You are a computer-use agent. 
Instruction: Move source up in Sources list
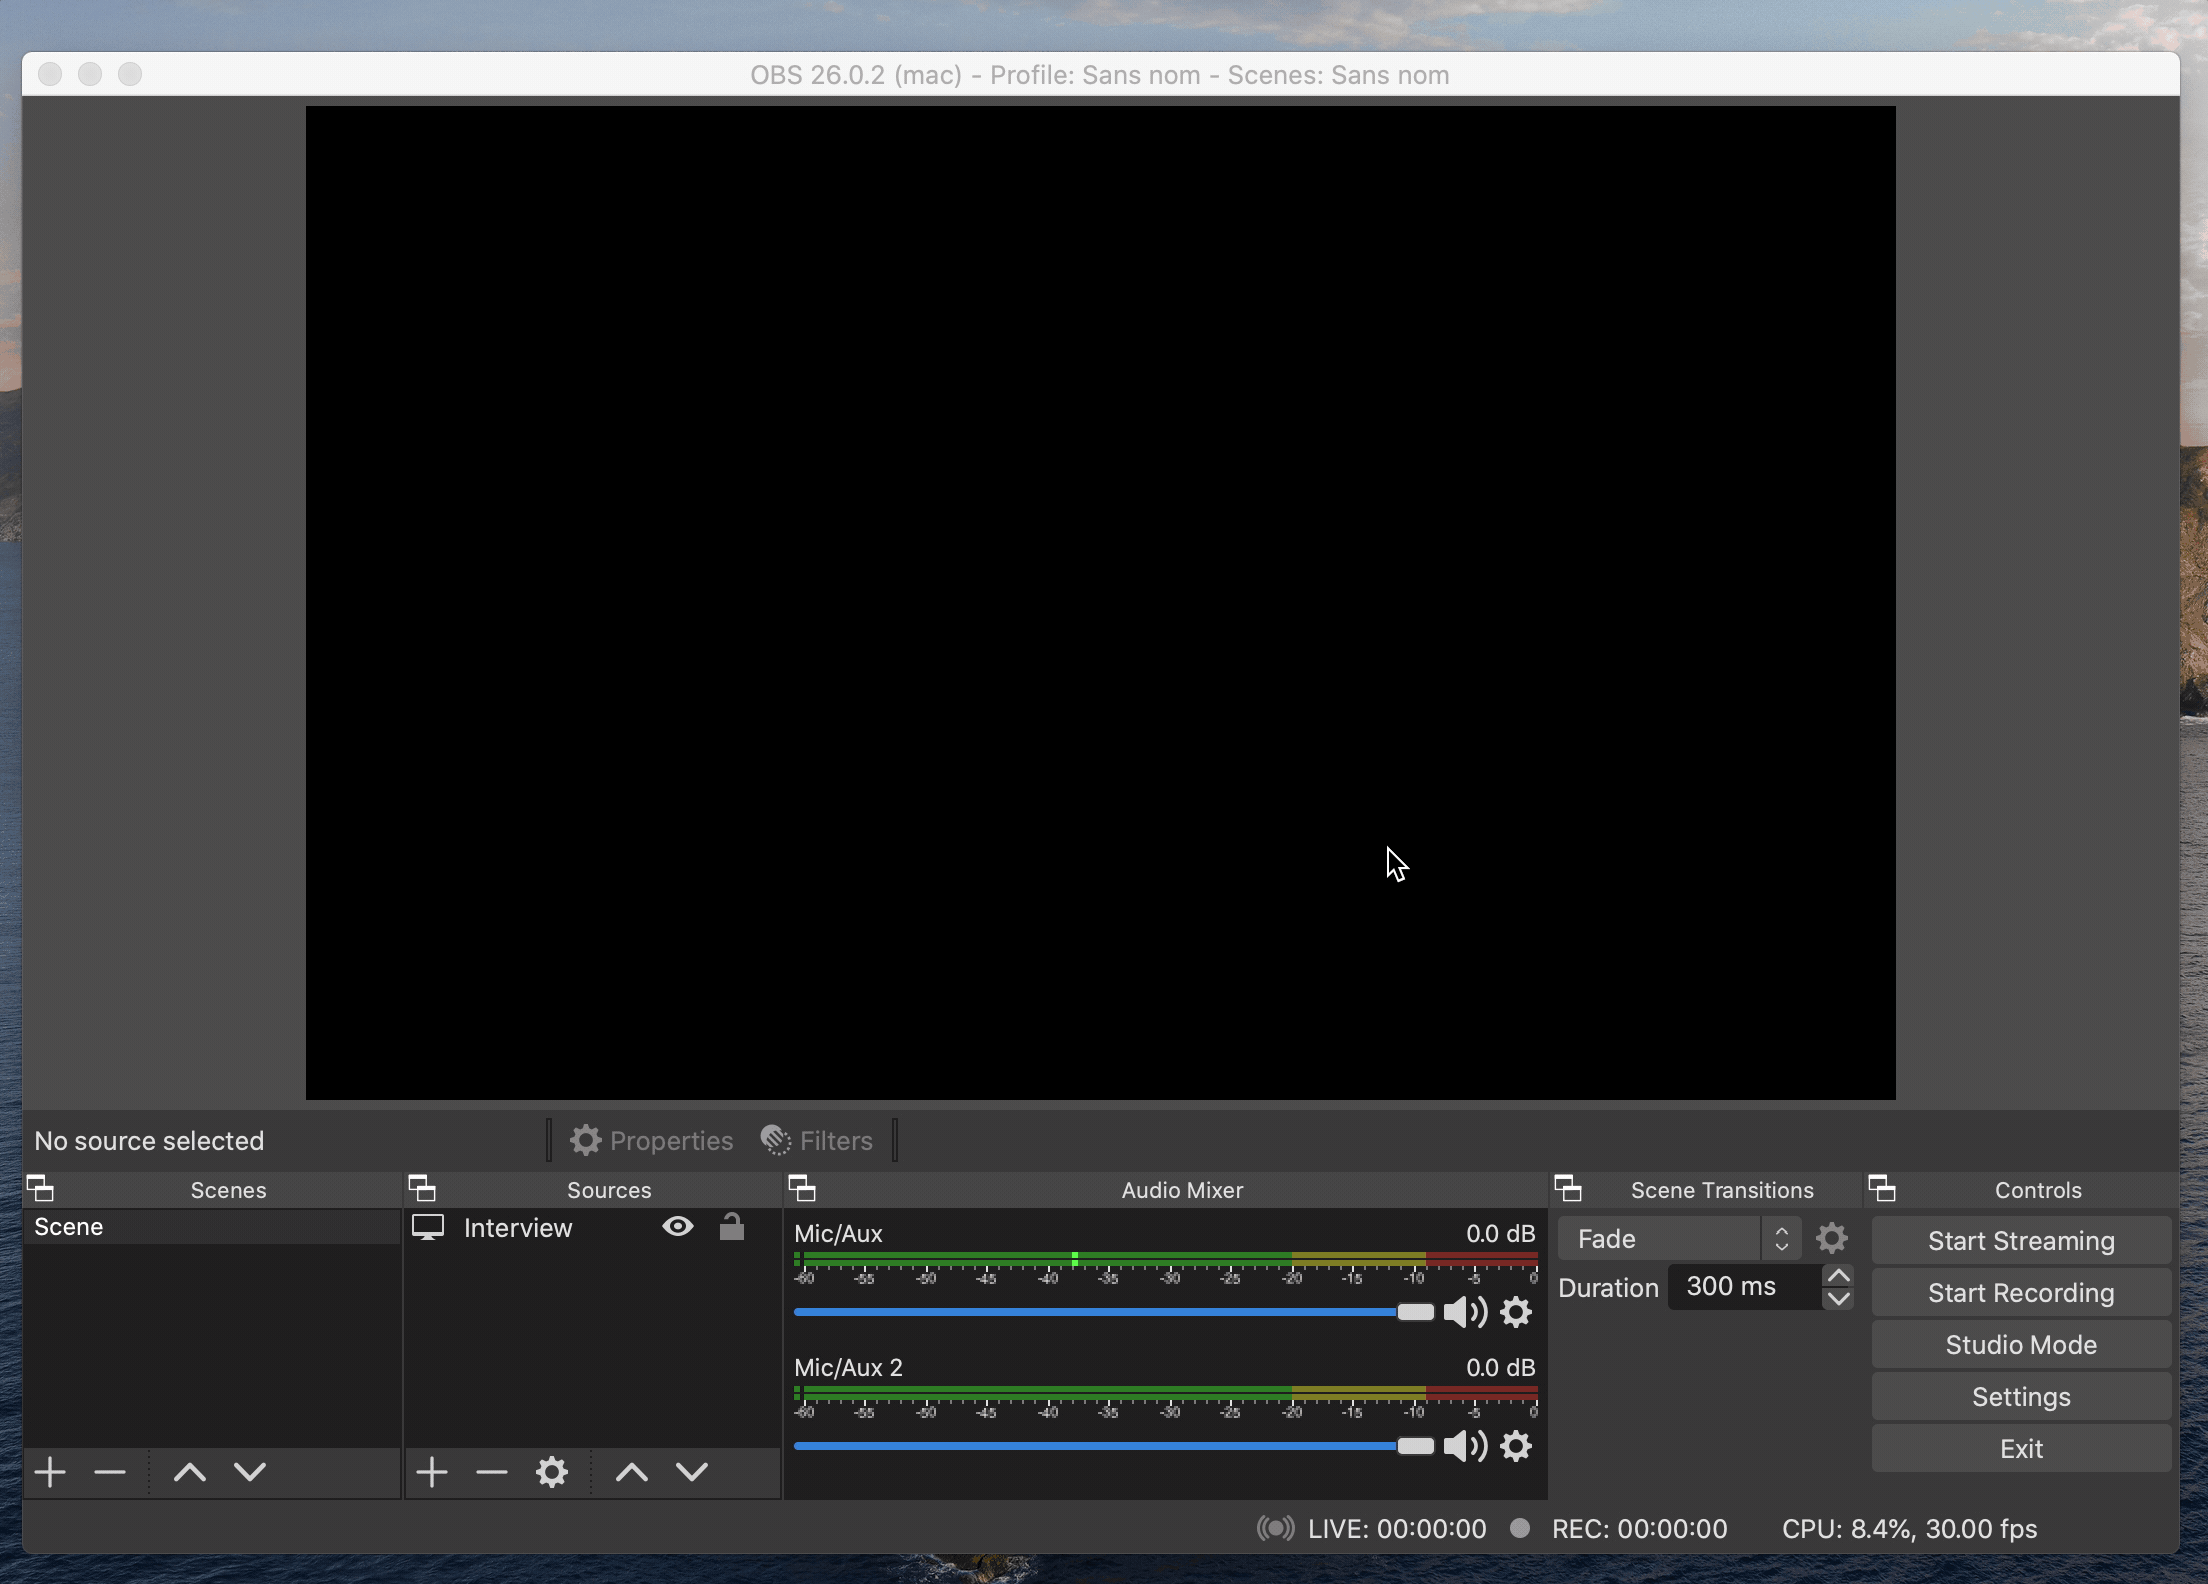631,1472
